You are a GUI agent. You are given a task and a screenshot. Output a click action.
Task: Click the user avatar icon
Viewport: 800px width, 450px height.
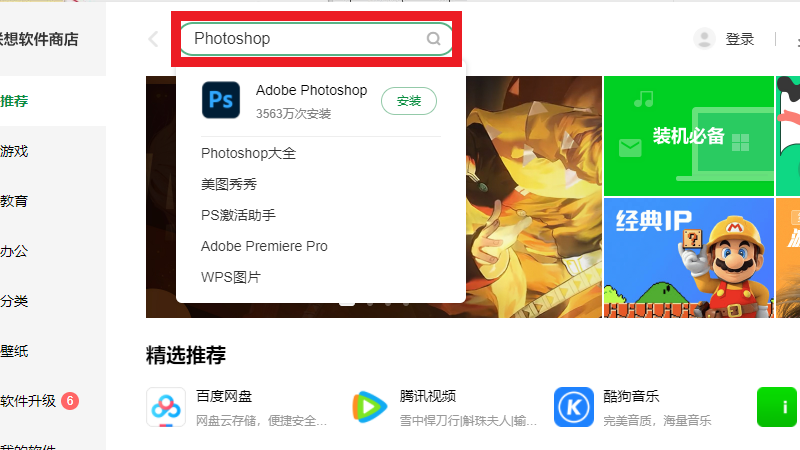coord(704,39)
